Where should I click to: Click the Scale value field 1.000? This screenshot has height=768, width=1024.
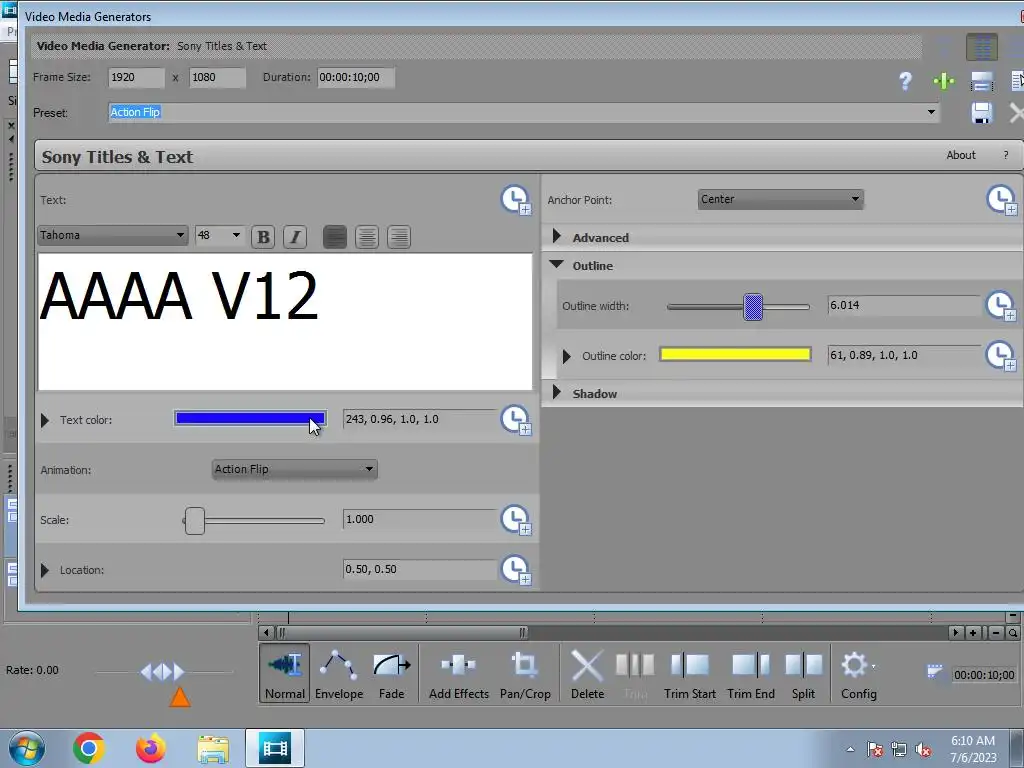coord(419,520)
